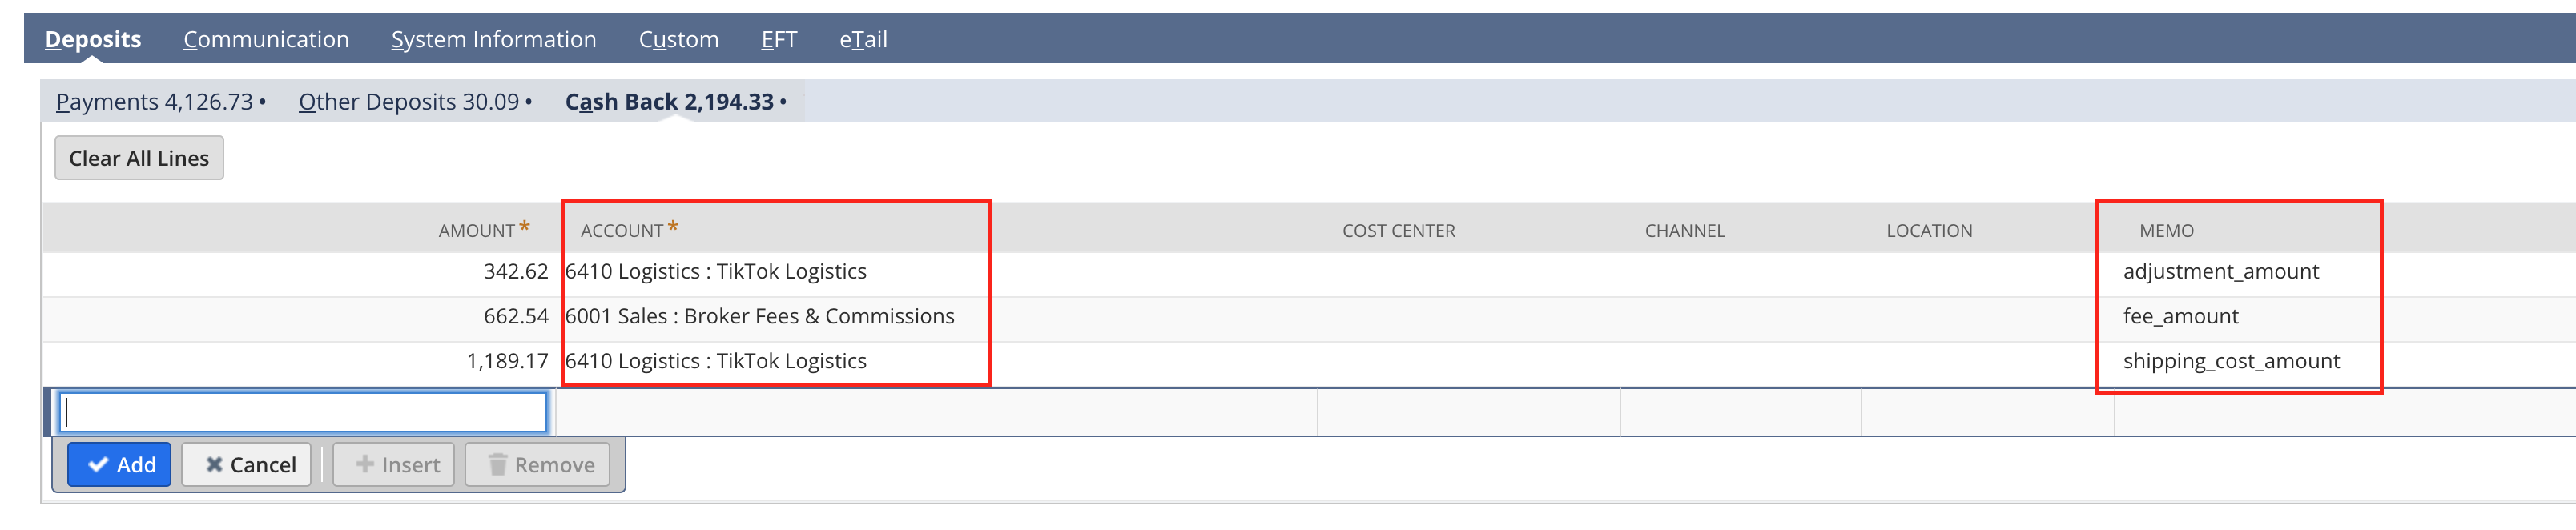Open the Deposits tab

[93, 39]
